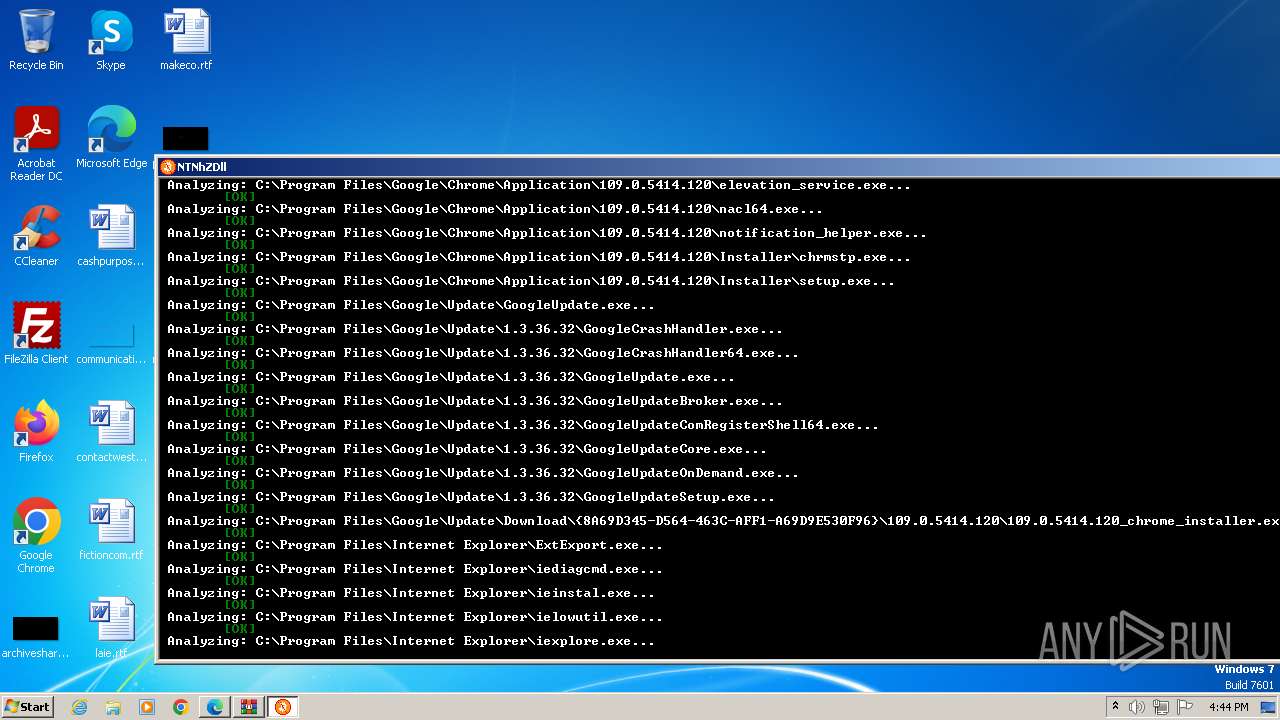Click the 4:44 PM system clock
Image resolution: width=1280 pixels, height=720 pixels.
1228,707
